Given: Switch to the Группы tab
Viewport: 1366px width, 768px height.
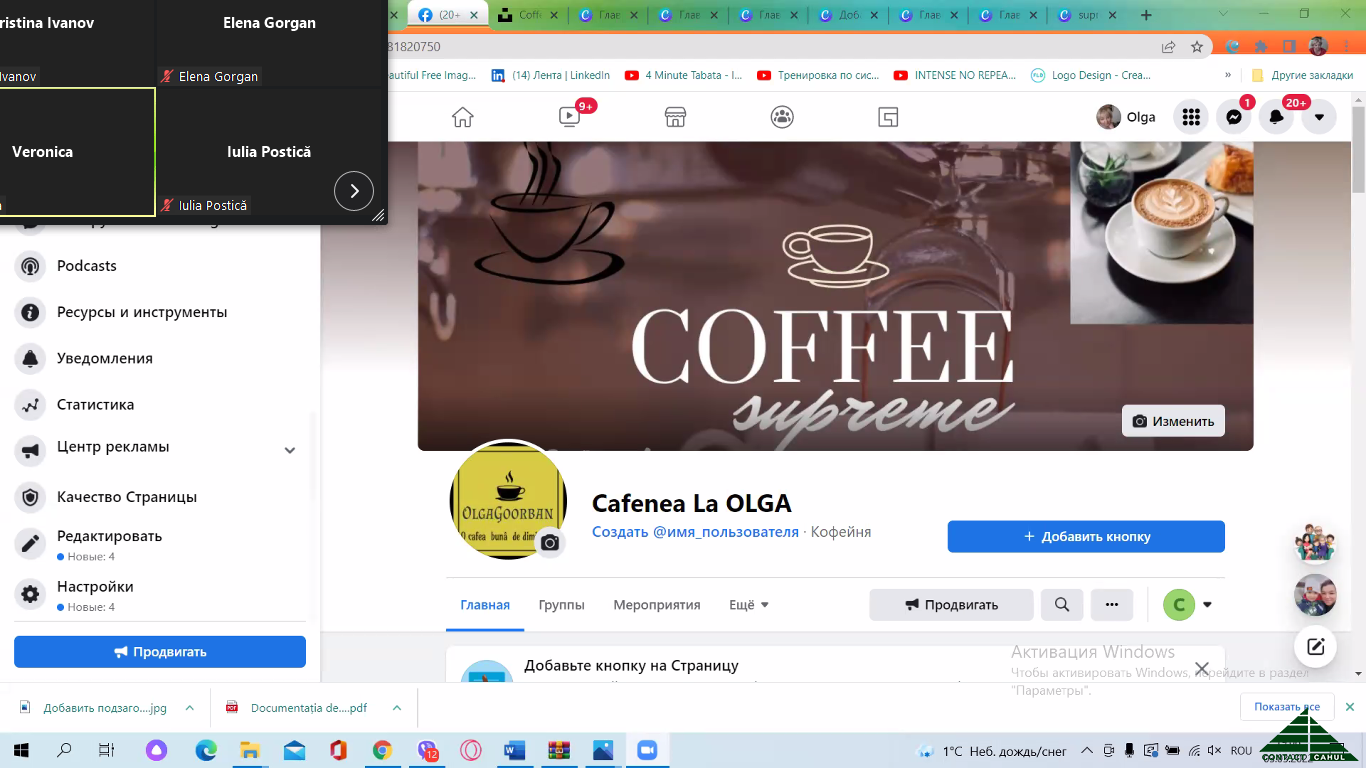Looking at the screenshot, I should click(x=561, y=605).
